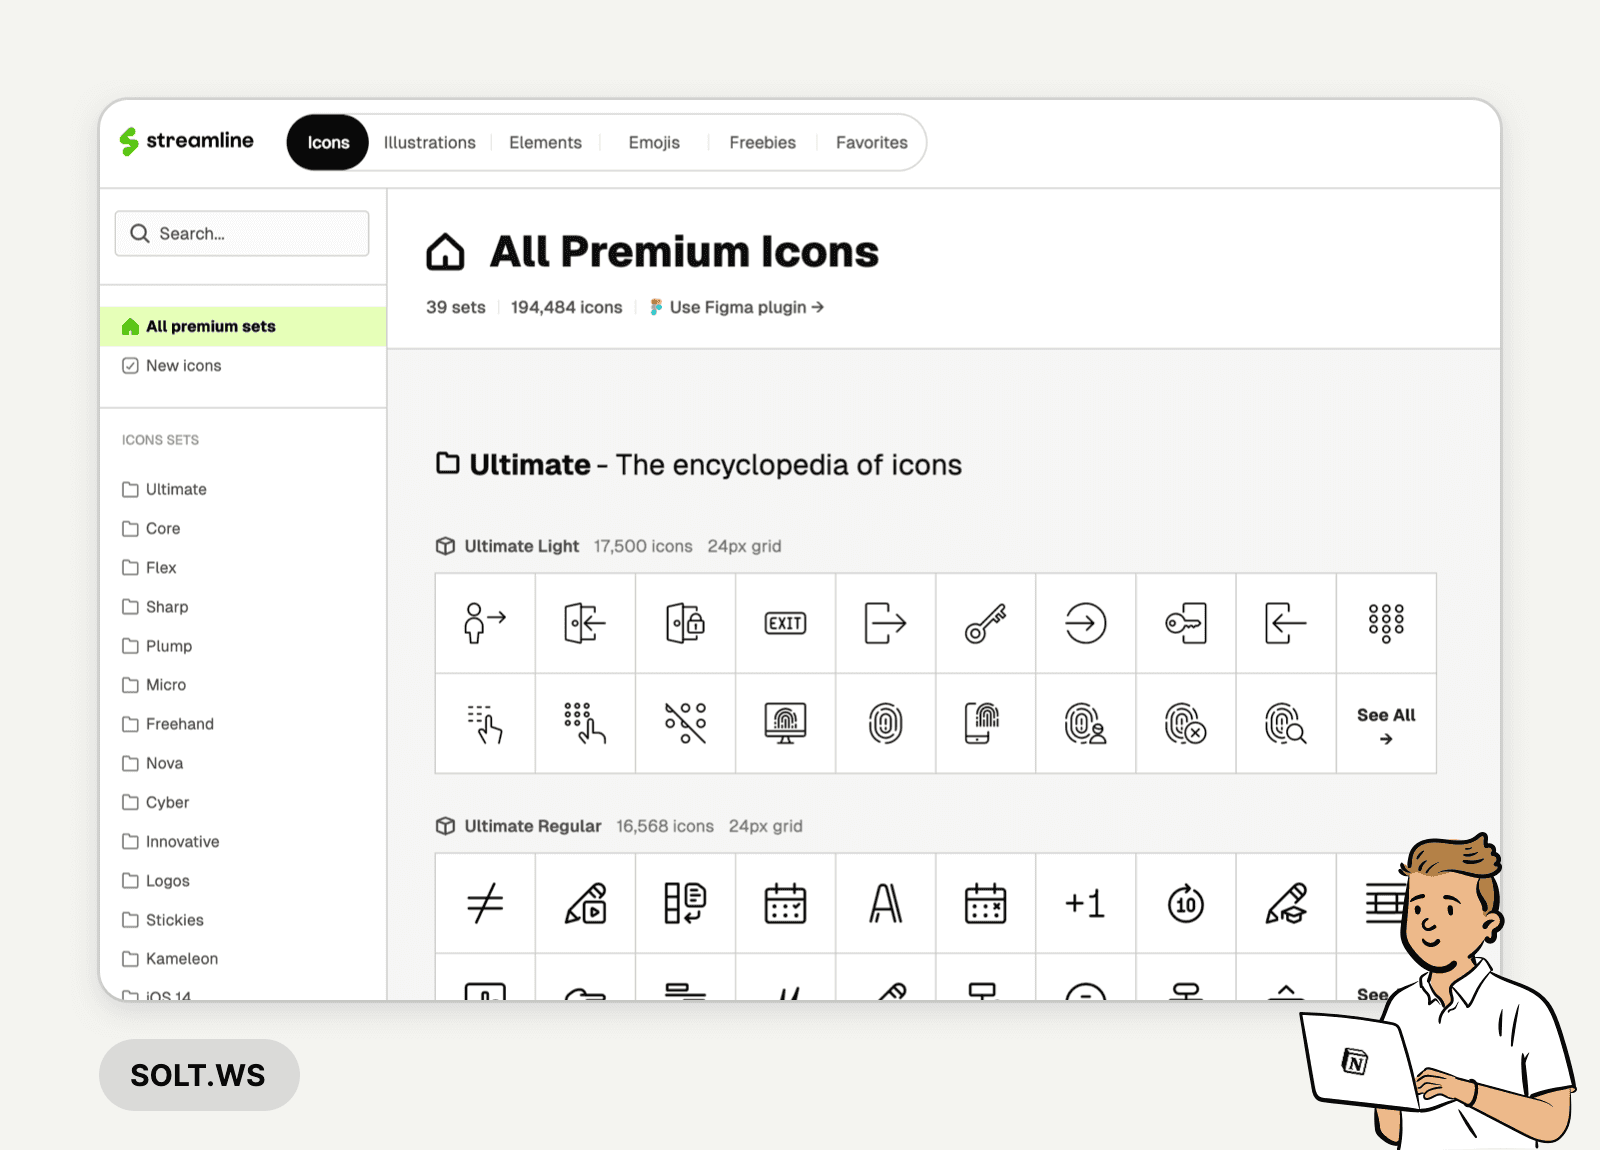
Task: Select the calendar with X mark icon
Action: [985, 904]
